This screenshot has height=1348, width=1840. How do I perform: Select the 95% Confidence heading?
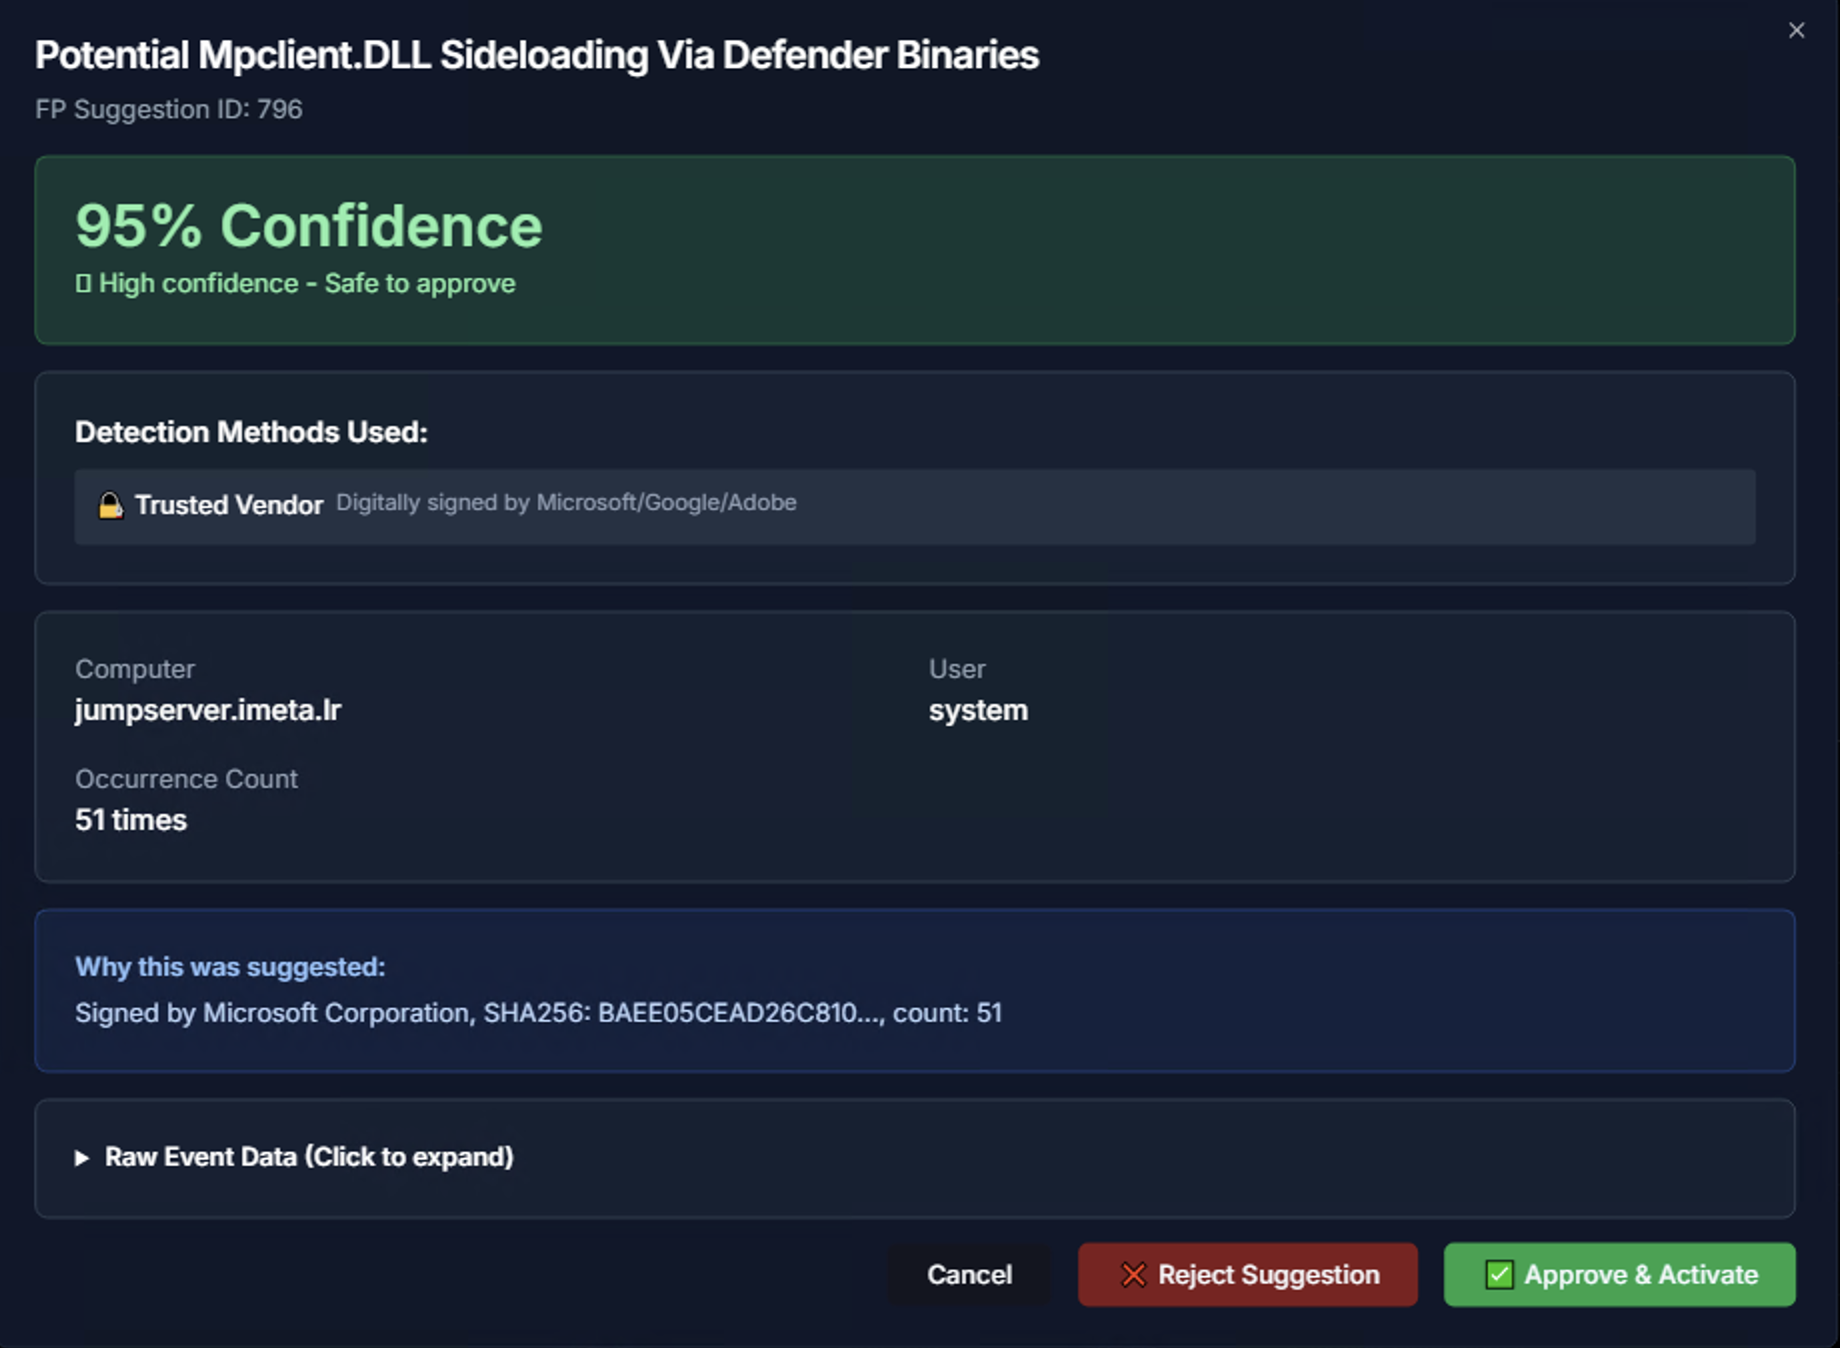pos(308,226)
